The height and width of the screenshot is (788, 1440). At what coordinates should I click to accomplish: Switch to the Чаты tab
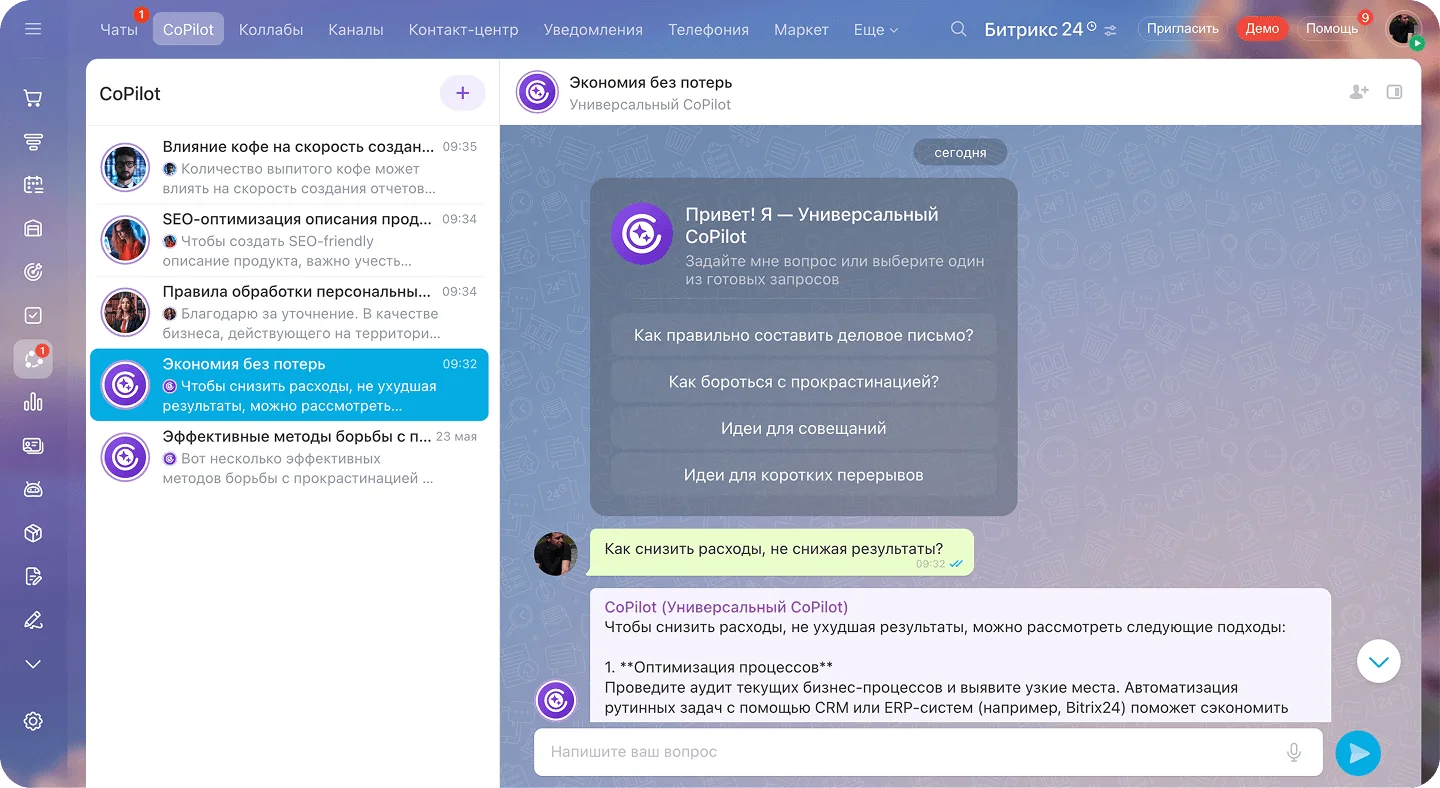pyautogui.click(x=119, y=30)
